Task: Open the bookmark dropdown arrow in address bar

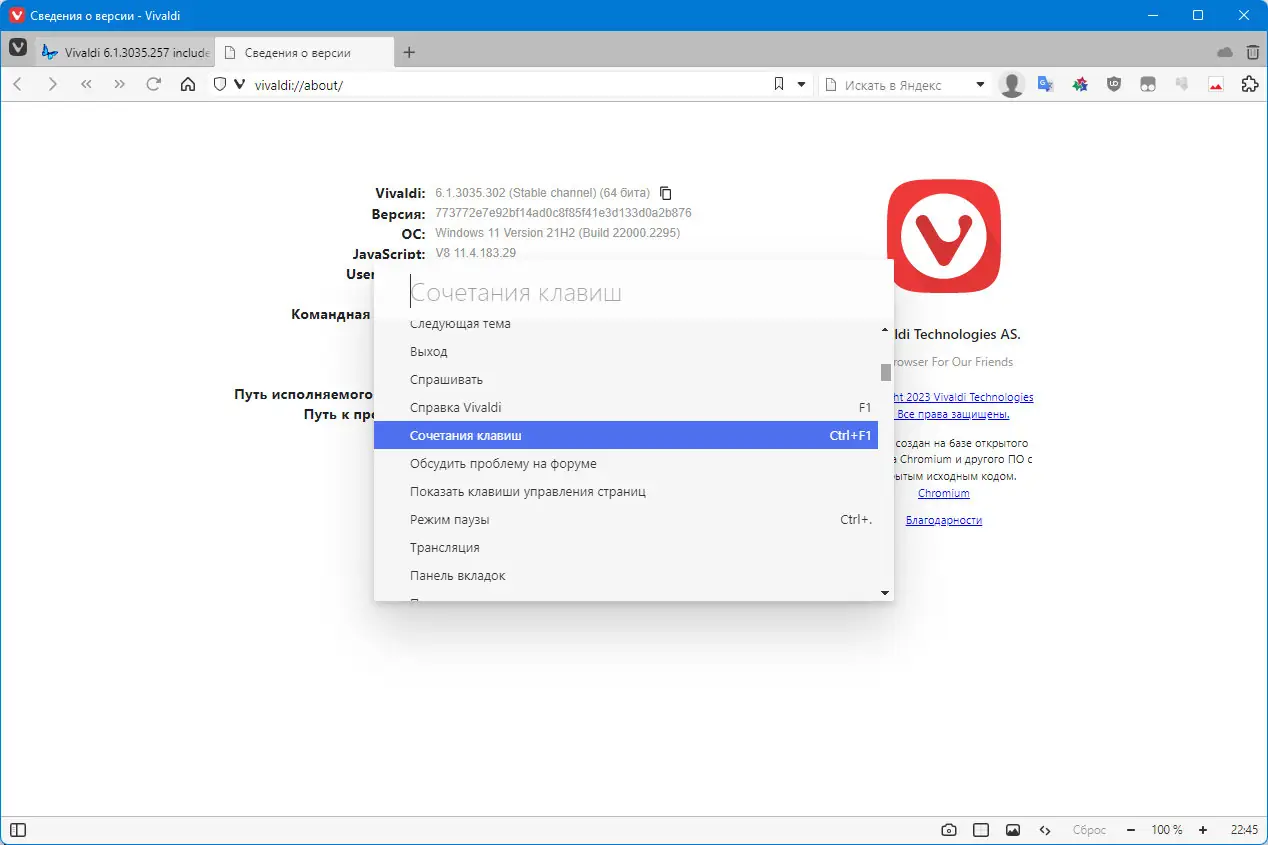Action: coord(801,85)
